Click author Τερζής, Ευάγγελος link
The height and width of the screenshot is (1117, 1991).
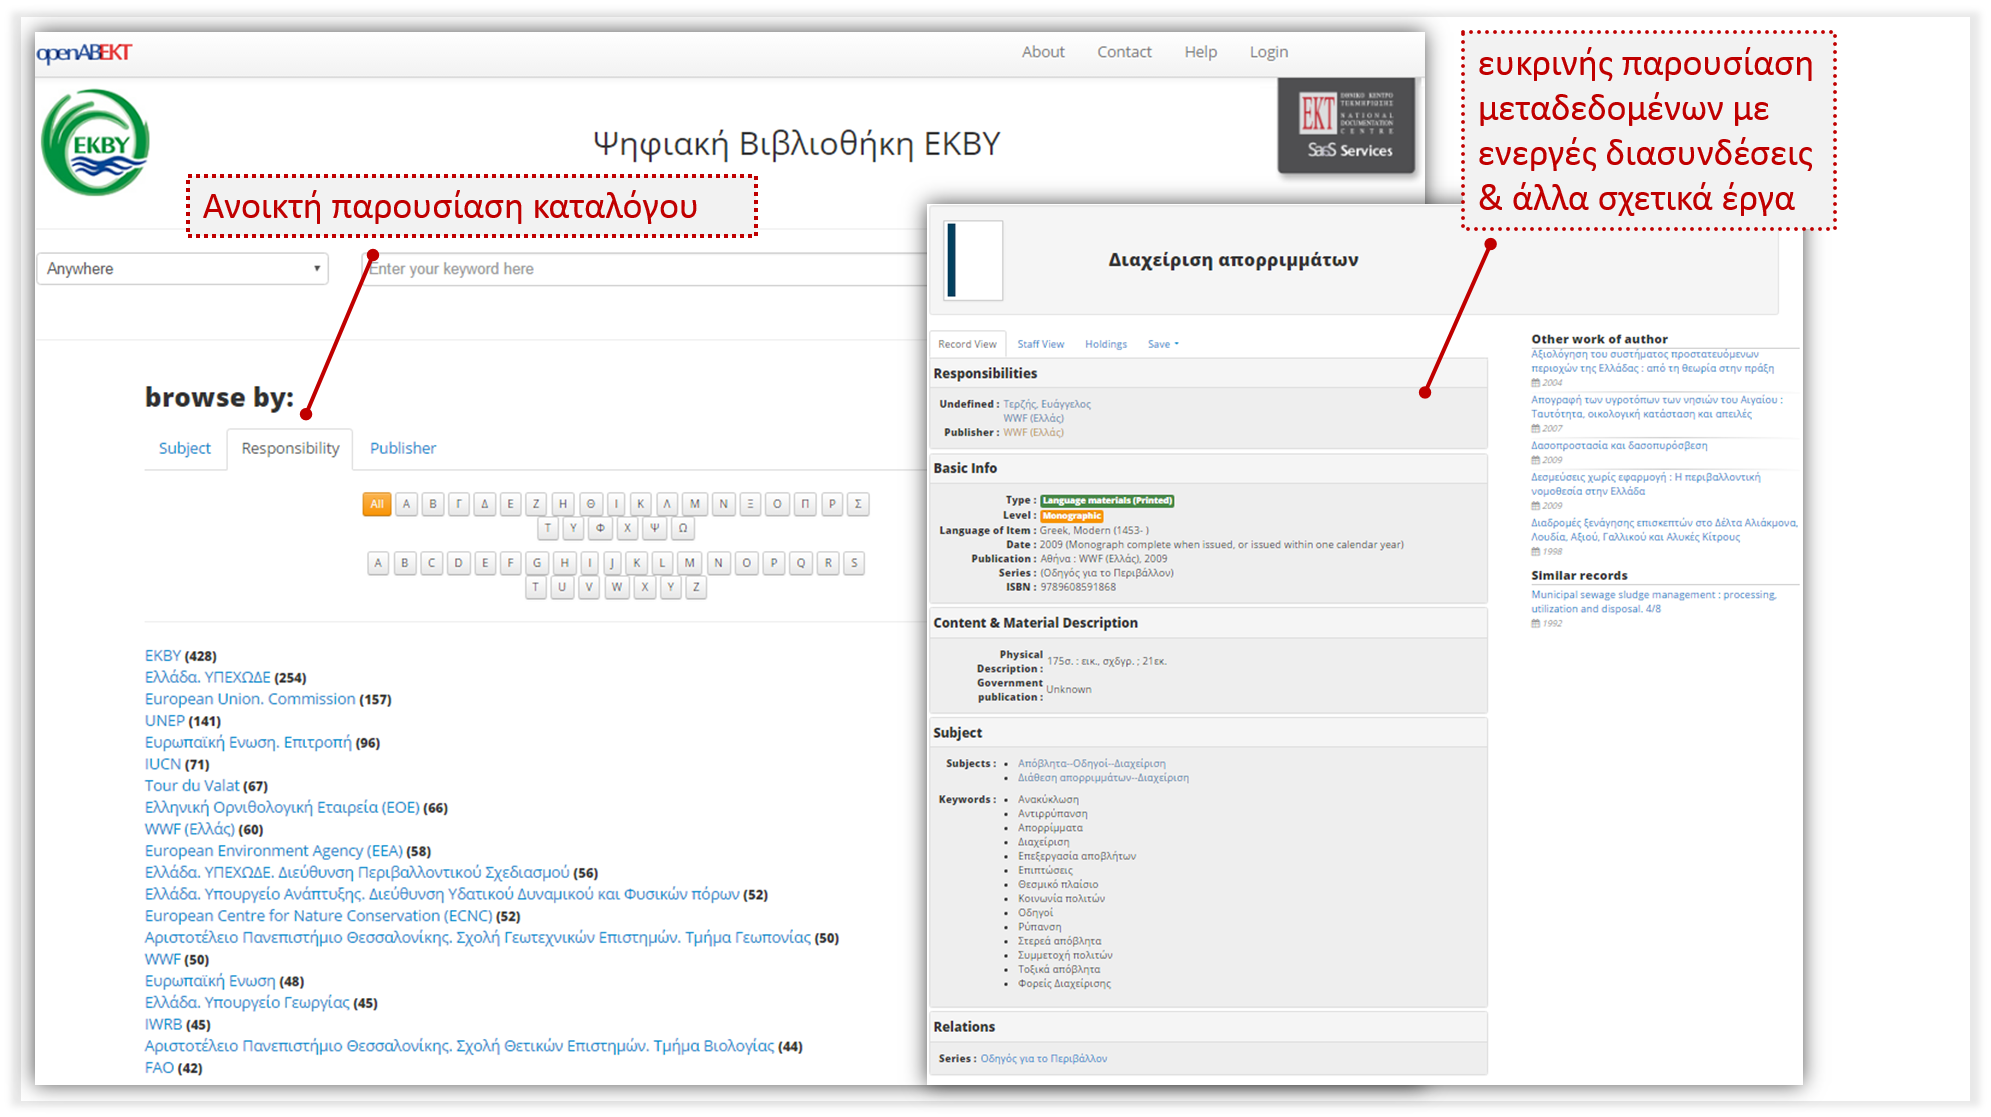(1047, 404)
